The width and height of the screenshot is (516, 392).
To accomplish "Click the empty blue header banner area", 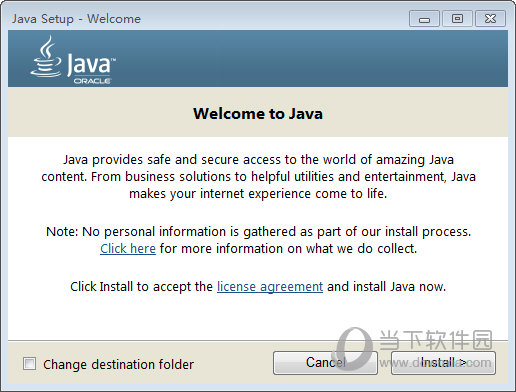I will pyautogui.click(x=310, y=58).
